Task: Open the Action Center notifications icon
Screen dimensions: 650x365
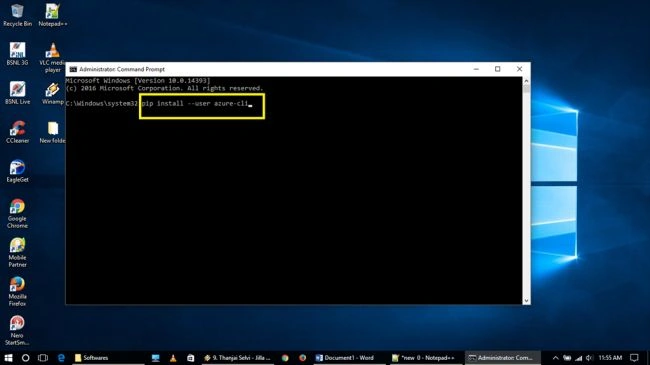Action: point(634,358)
